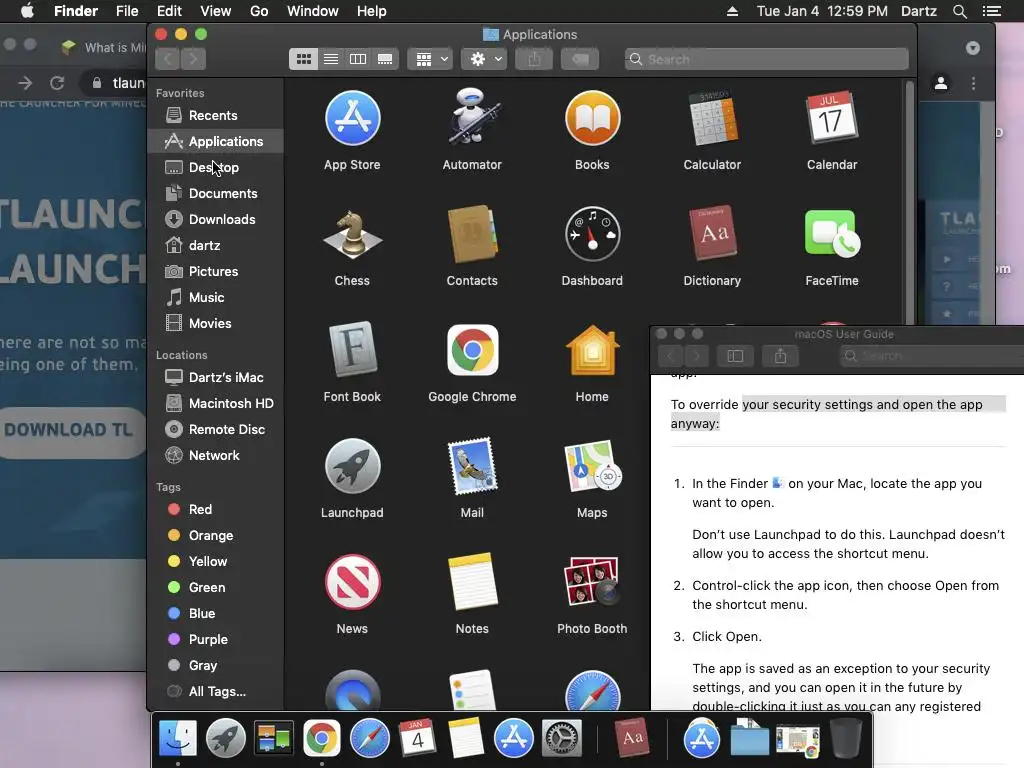The image size is (1024, 768).
Task: Open the Notes app in Applications folder
Action: 472,582
